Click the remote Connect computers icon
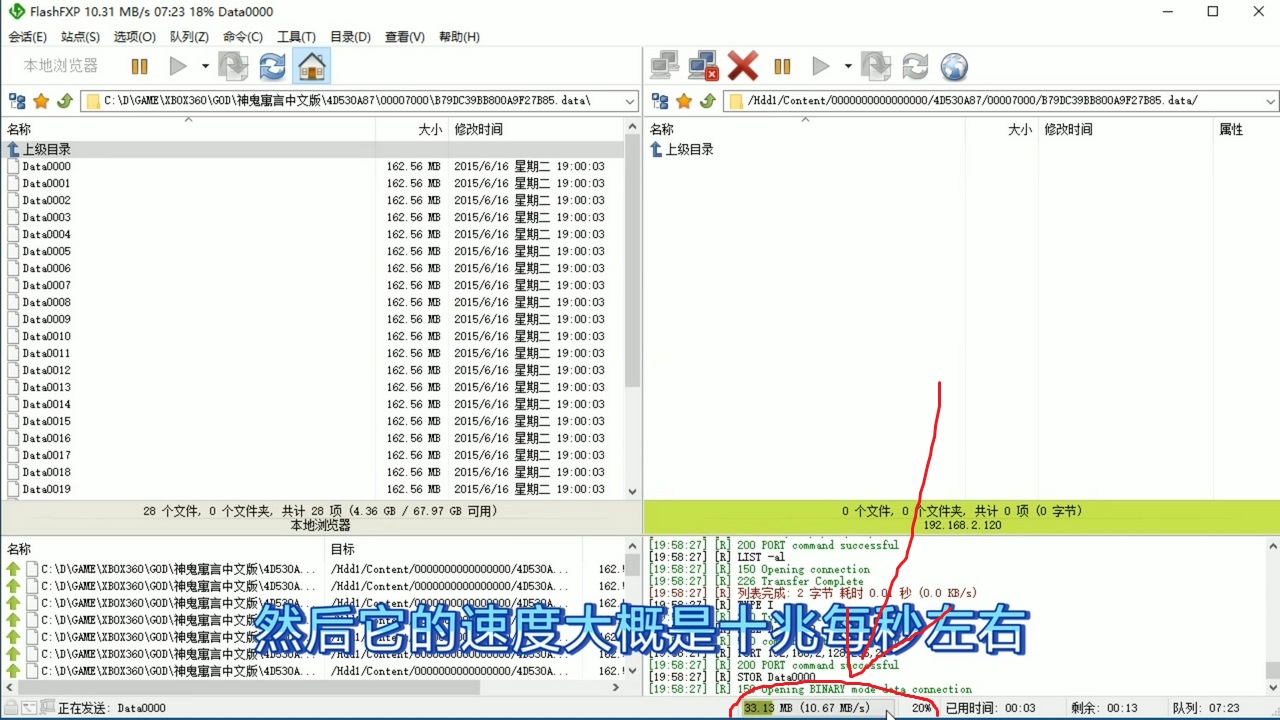1280x720 pixels. point(665,67)
